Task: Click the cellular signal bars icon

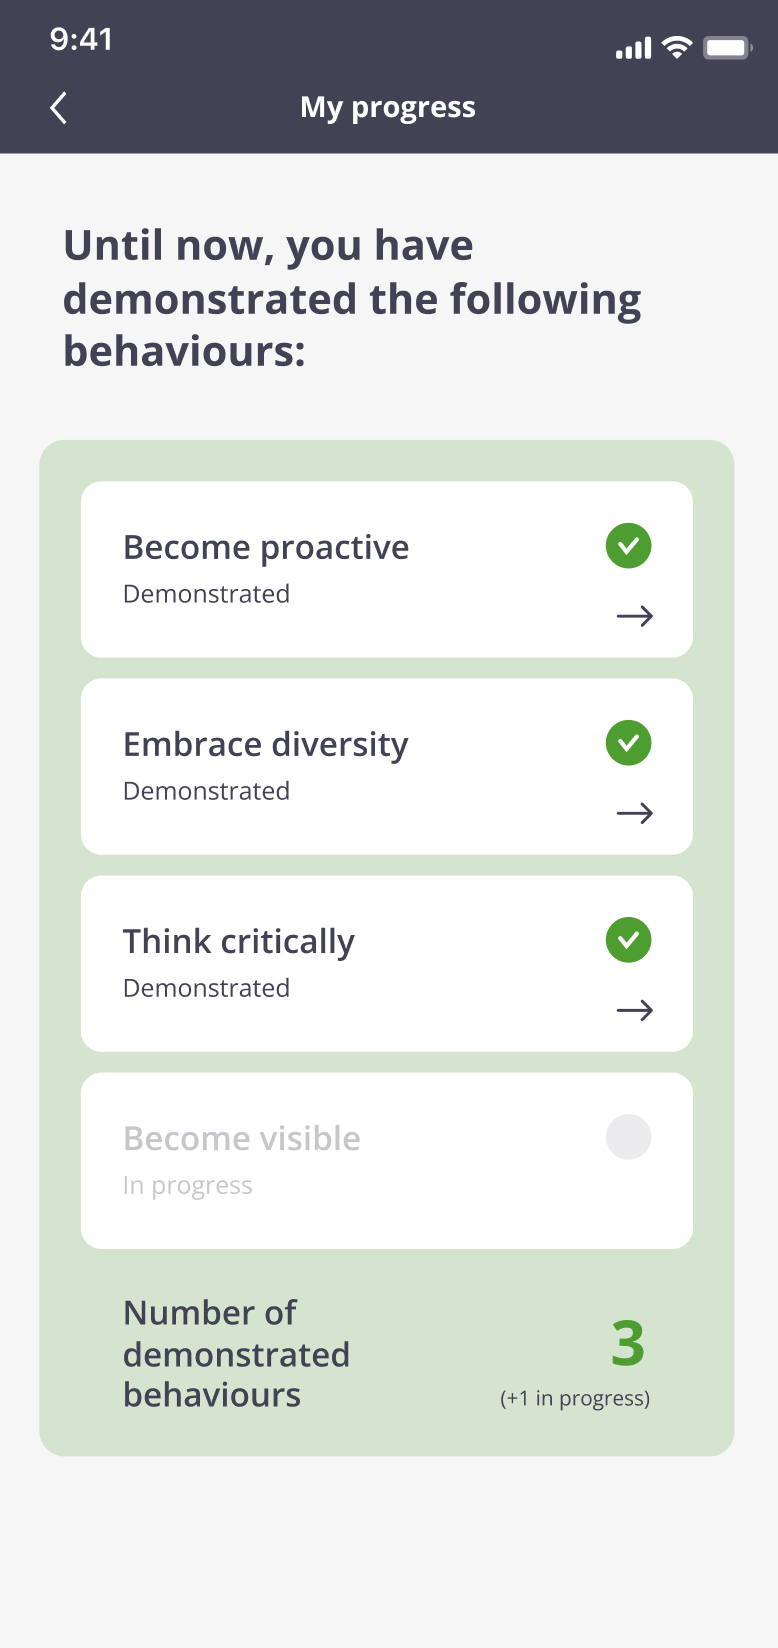Action: tap(633, 48)
